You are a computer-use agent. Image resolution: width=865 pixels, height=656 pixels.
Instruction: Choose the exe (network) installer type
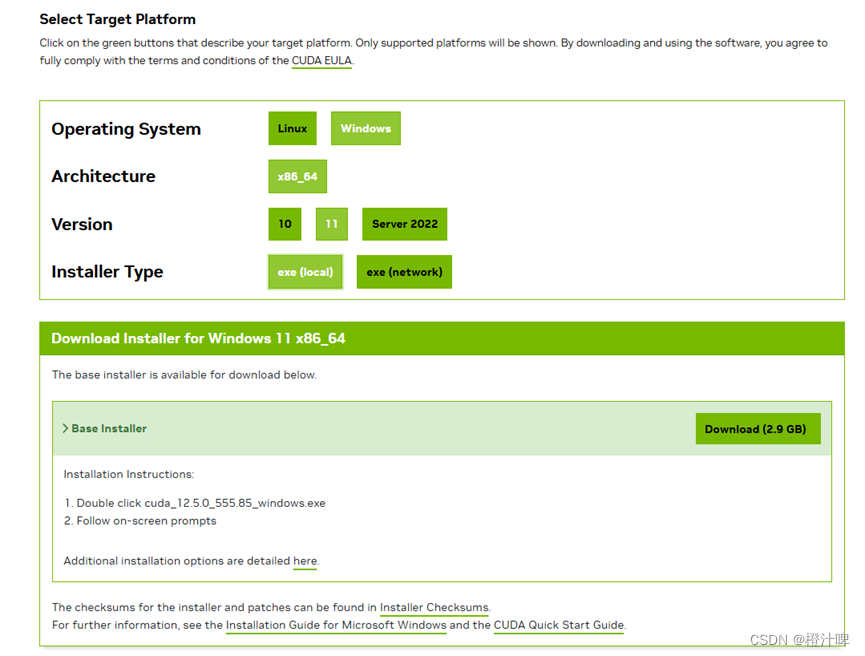coord(404,272)
